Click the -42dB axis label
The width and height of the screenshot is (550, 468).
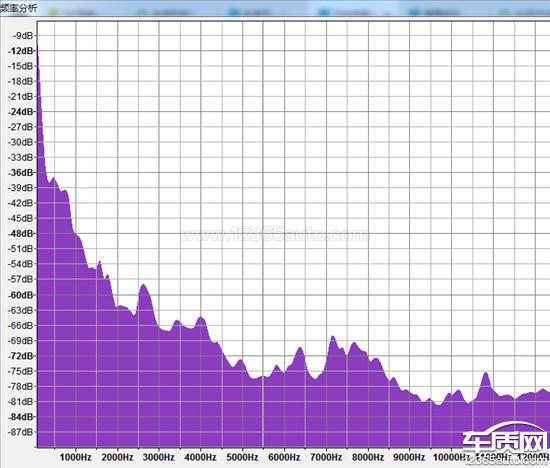pyautogui.click(x=21, y=203)
